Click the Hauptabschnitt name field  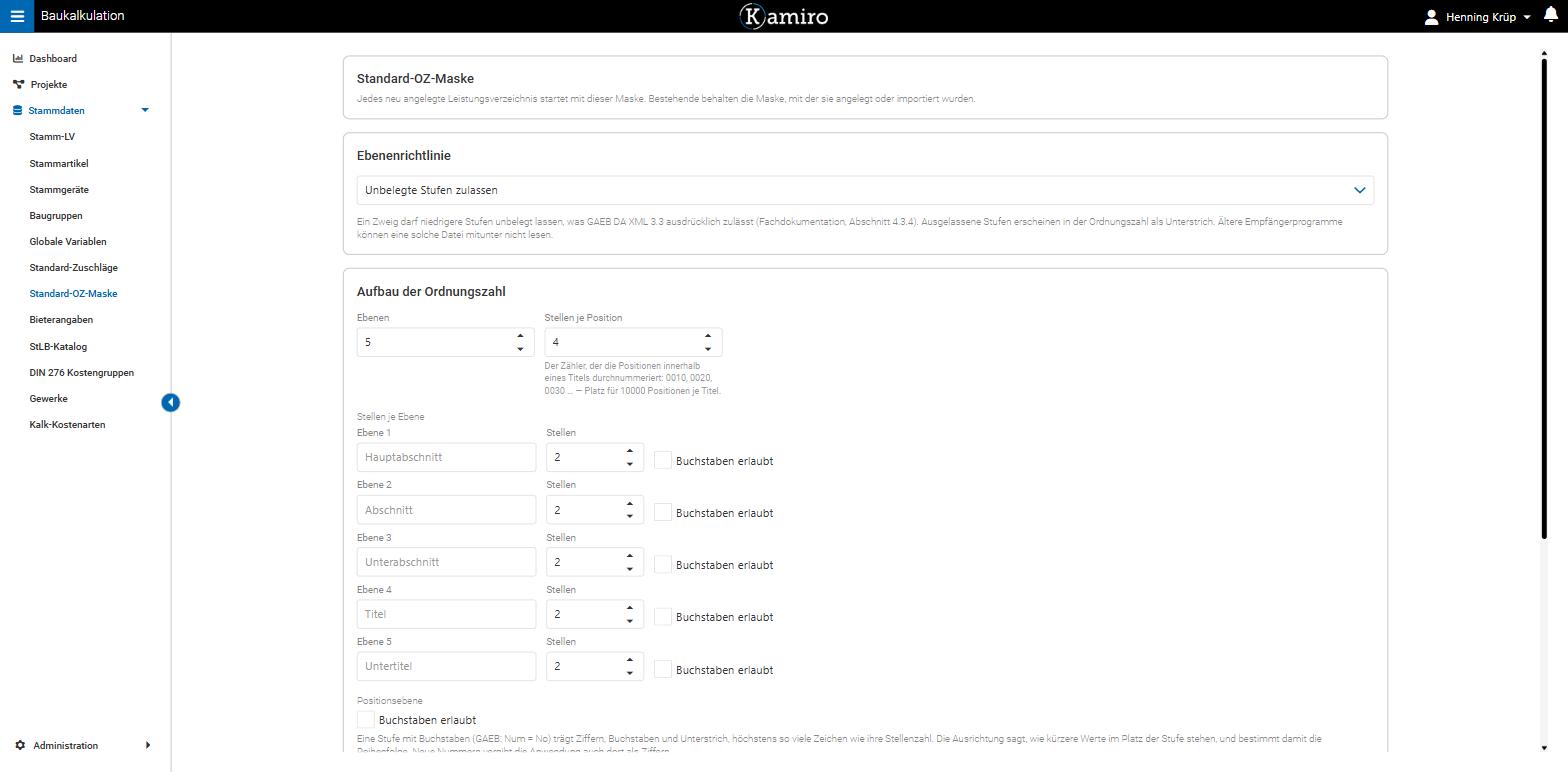click(x=446, y=457)
